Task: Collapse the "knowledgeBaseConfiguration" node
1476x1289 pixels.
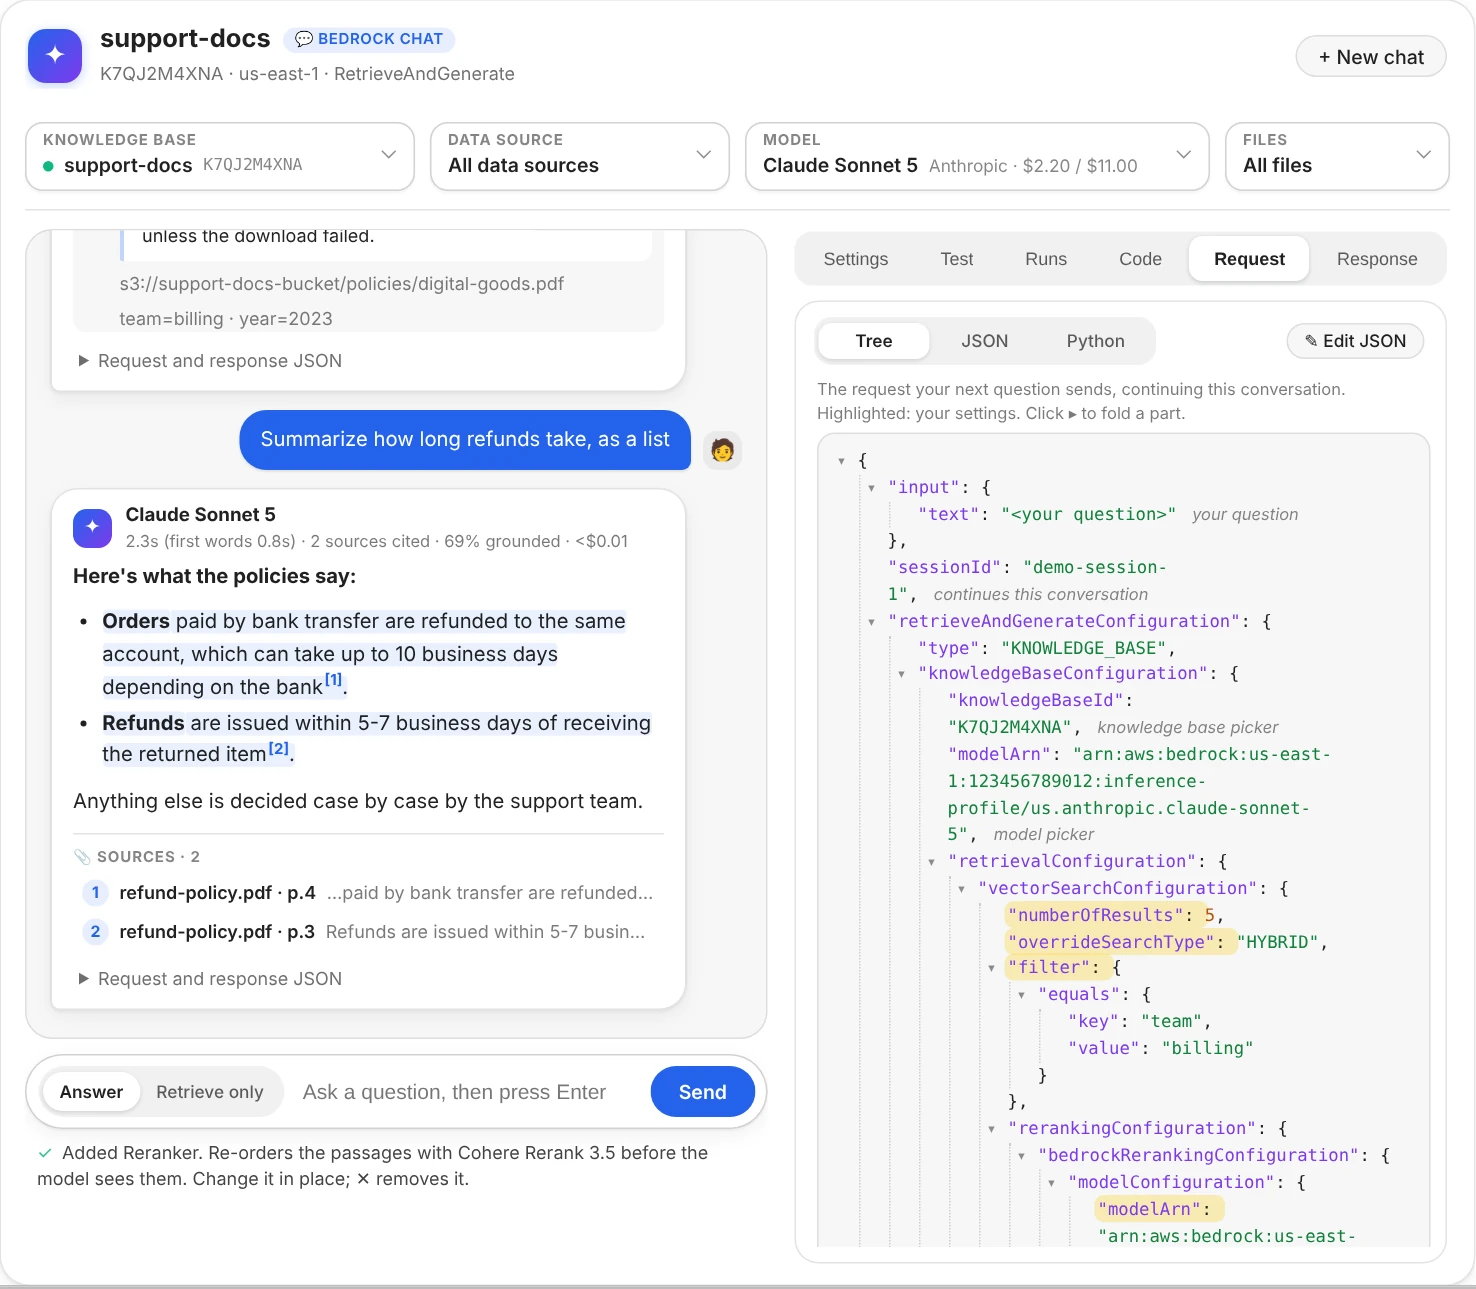Action: (x=901, y=674)
